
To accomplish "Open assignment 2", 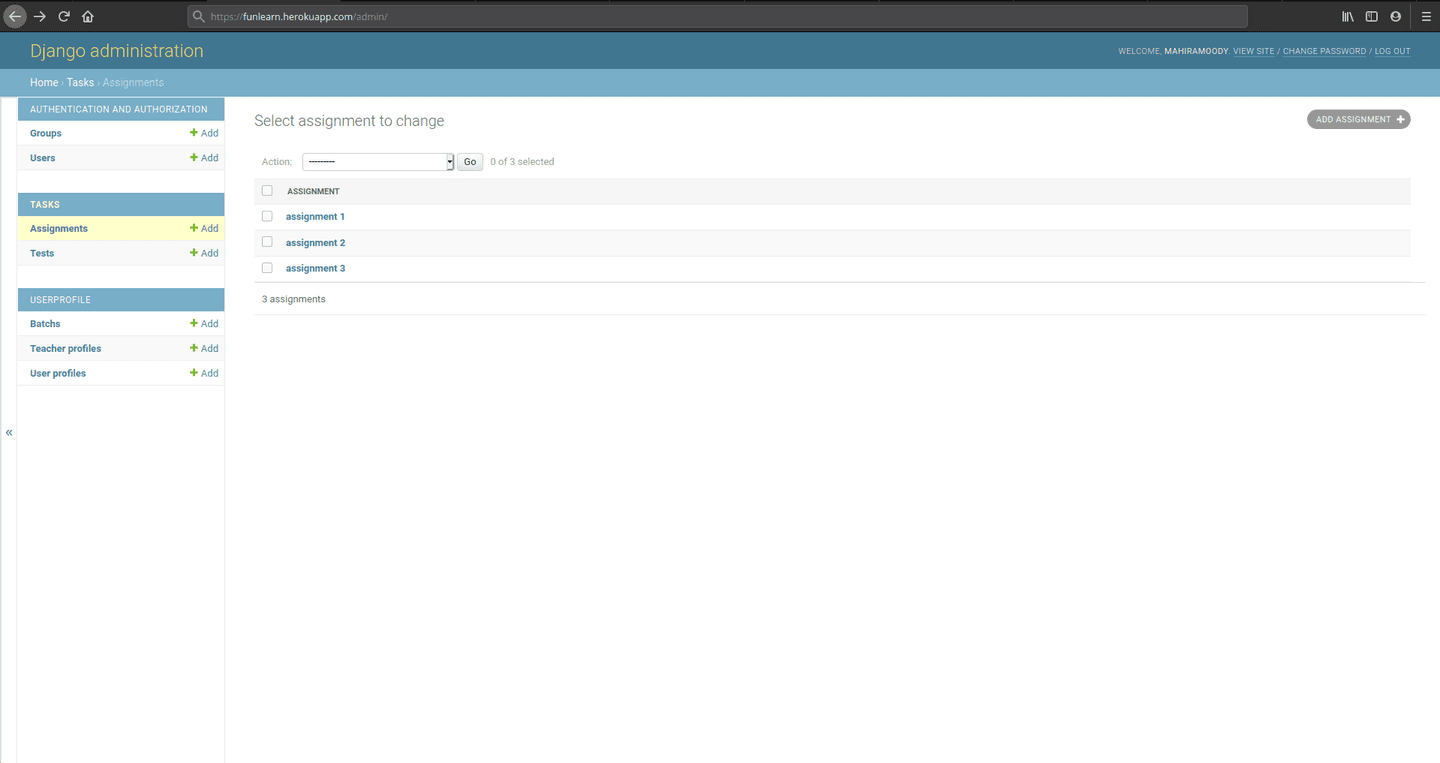I will [315, 242].
